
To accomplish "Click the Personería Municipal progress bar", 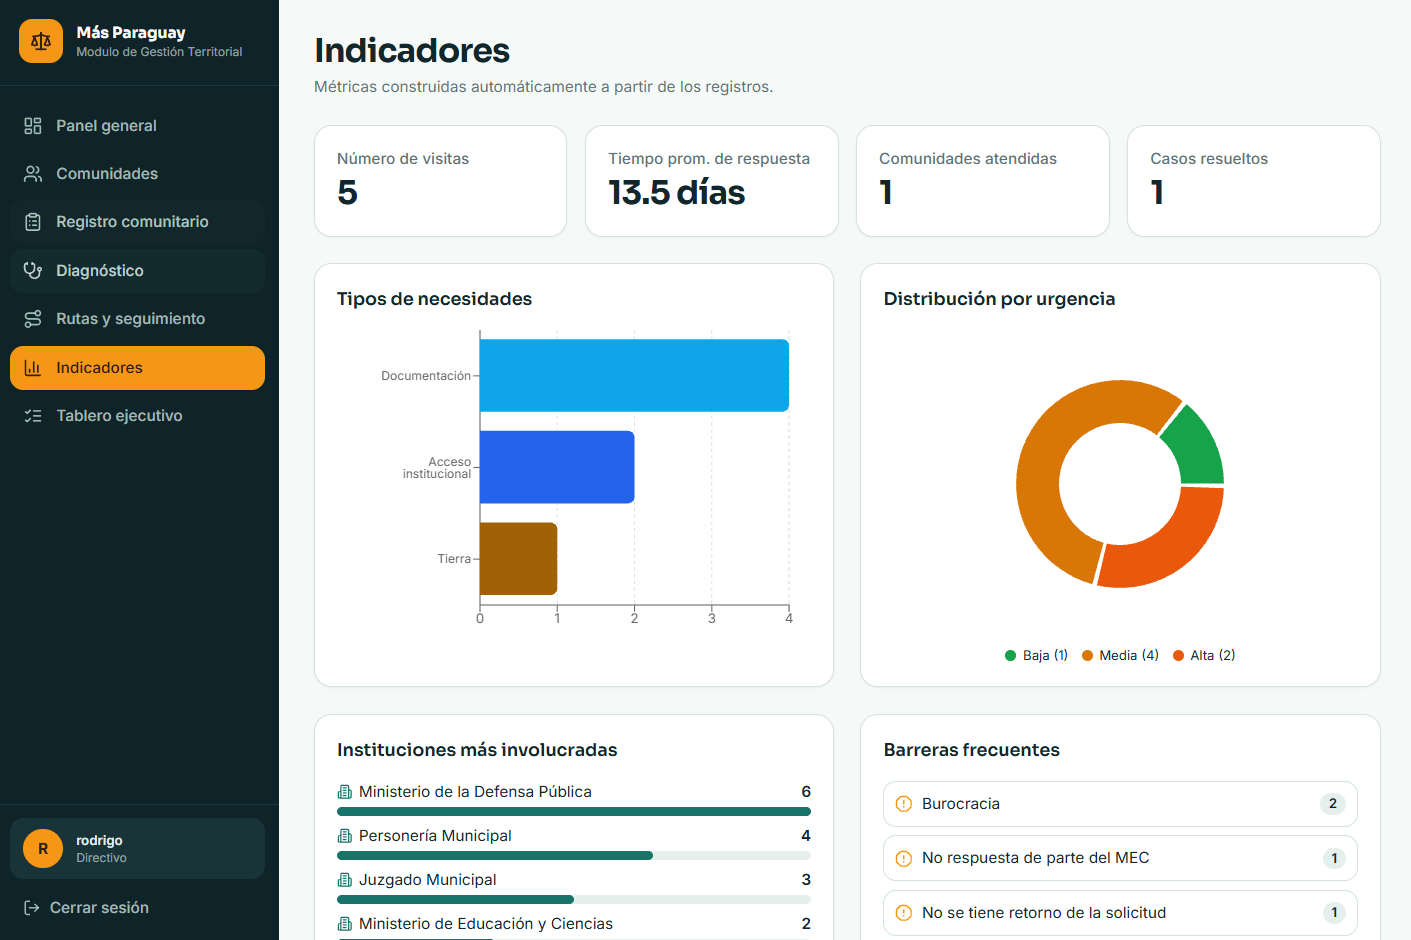I will (574, 856).
